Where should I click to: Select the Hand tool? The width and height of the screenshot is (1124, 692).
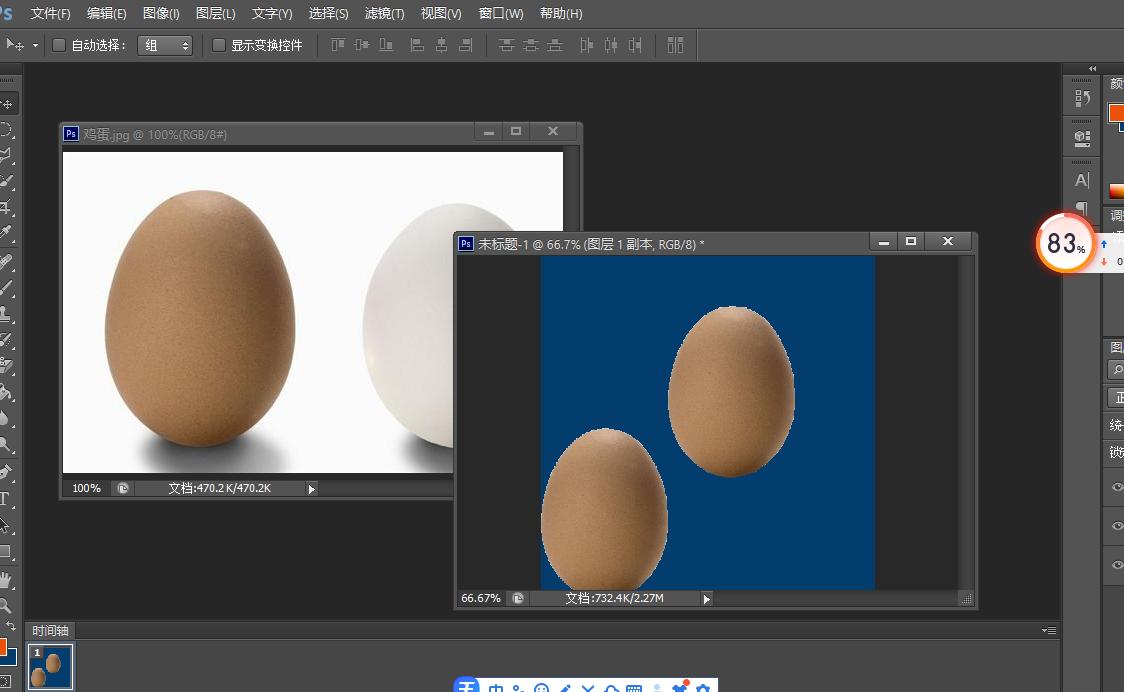(x=6, y=580)
